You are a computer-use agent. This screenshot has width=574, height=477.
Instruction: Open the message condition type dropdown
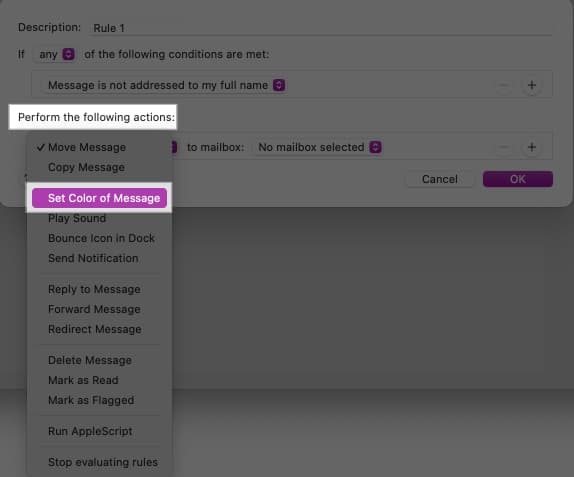(x=163, y=85)
